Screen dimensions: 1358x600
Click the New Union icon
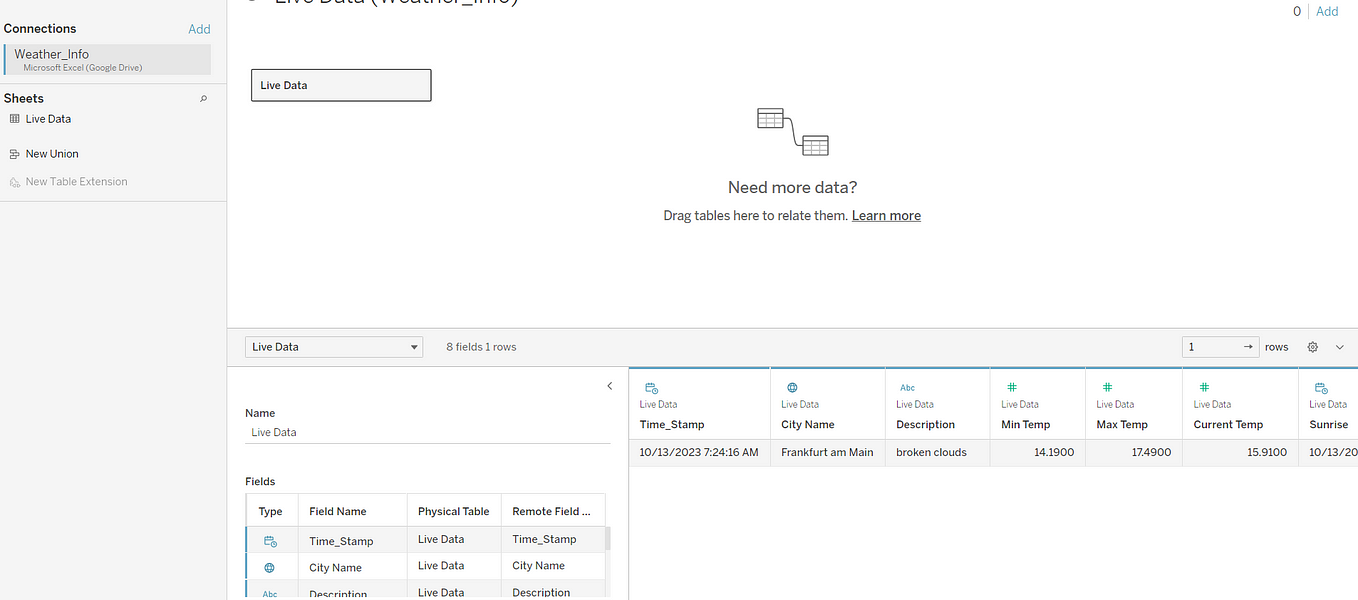click(15, 154)
